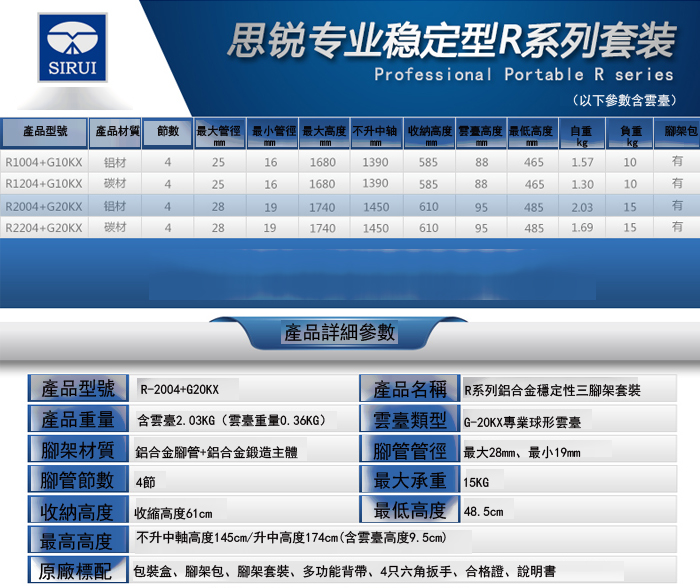Click the 節數 column header

tap(167, 133)
